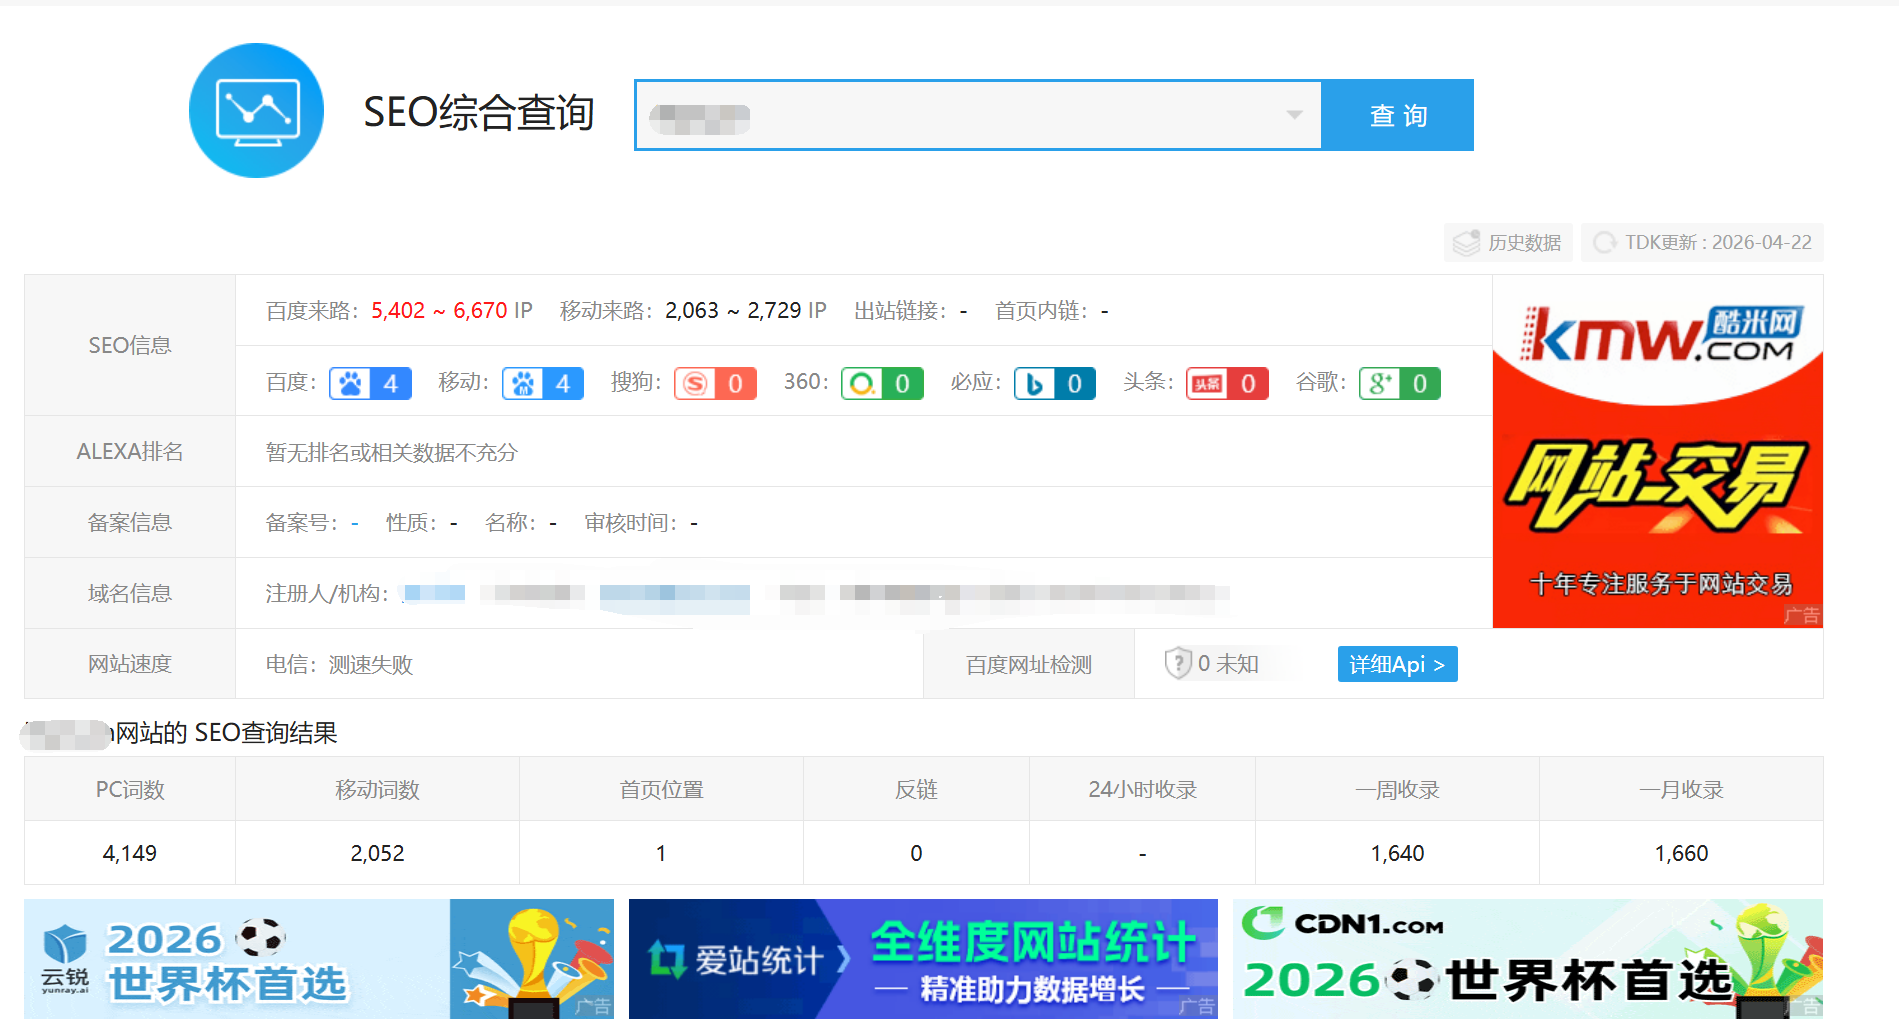The width and height of the screenshot is (1899, 1026).
Task: Click the domain search input field
Action: click(x=978, y=115)
